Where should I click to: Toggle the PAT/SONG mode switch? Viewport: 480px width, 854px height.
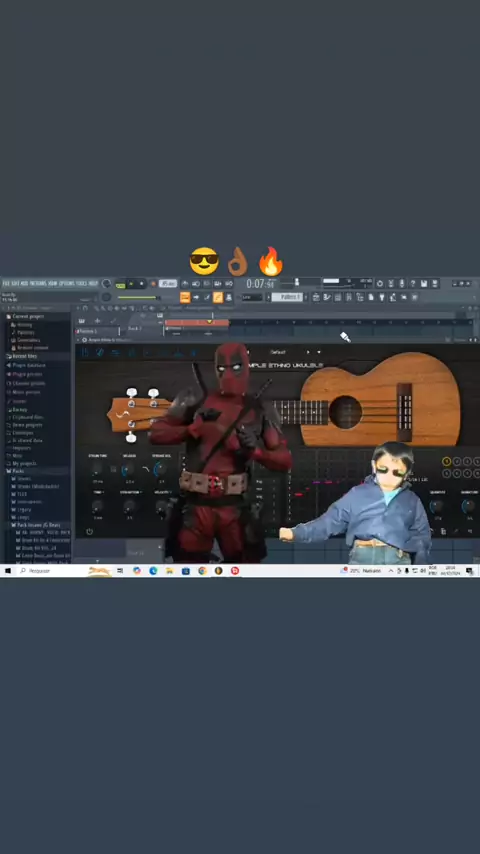[120, 284]
